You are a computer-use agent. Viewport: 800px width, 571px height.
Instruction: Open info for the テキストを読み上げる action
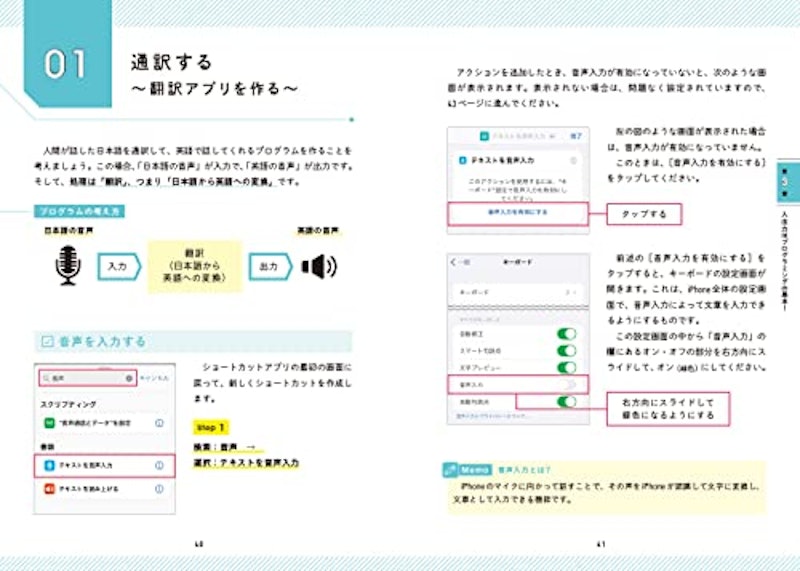pos(159,489)
